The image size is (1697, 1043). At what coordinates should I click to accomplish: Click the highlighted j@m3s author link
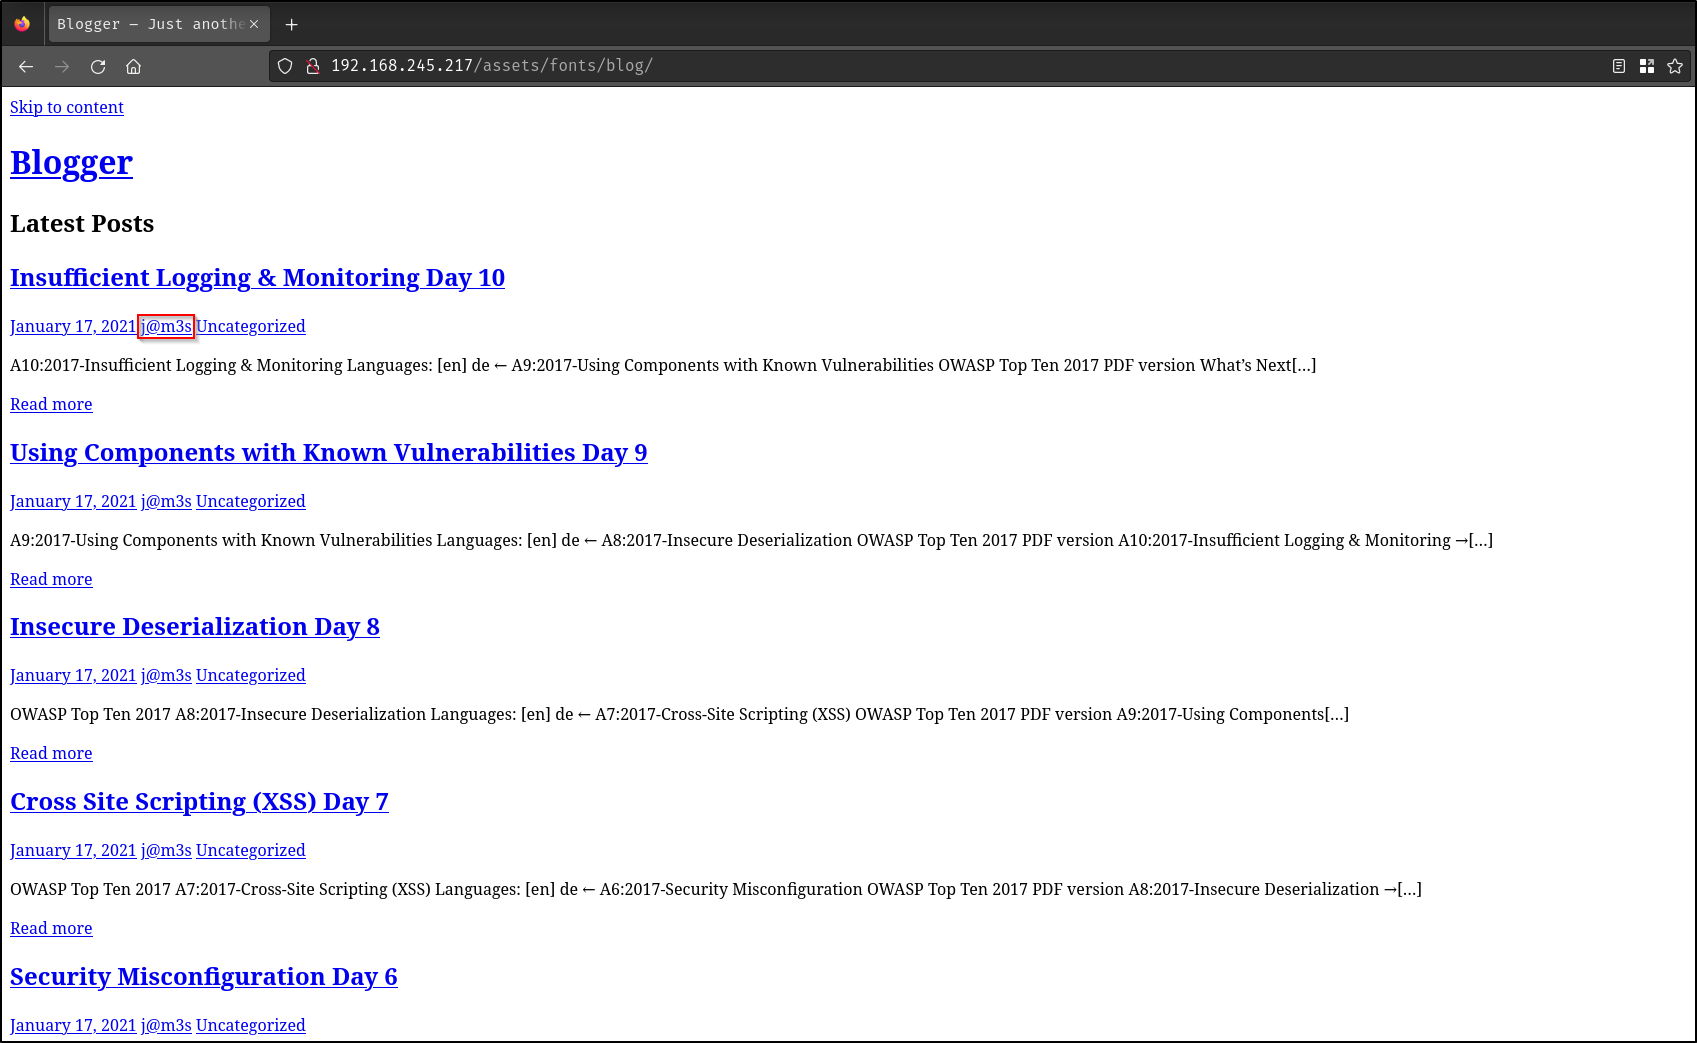pos(166,326)
